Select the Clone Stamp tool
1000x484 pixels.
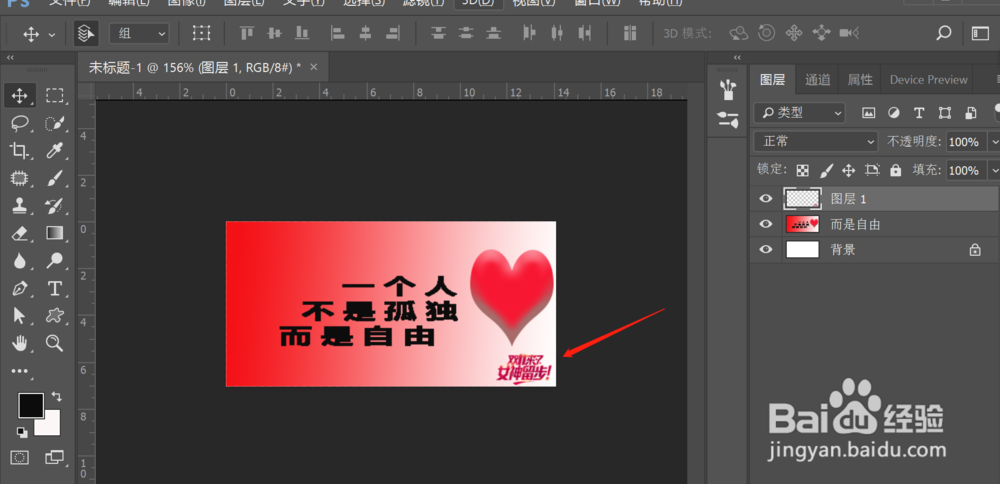pos(19,206)
